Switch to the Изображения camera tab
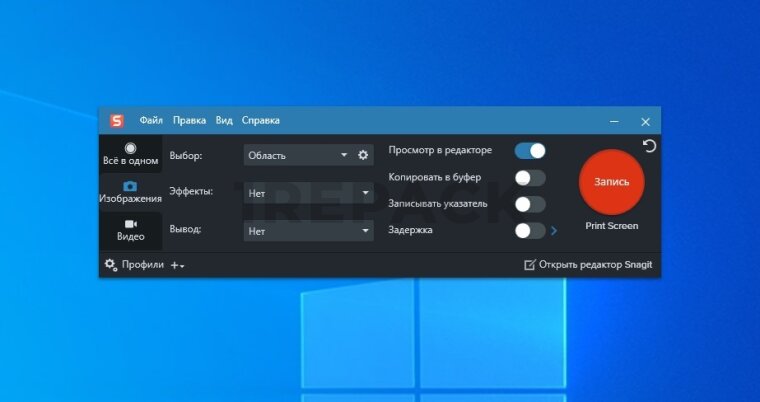 [x=130, y=192]
